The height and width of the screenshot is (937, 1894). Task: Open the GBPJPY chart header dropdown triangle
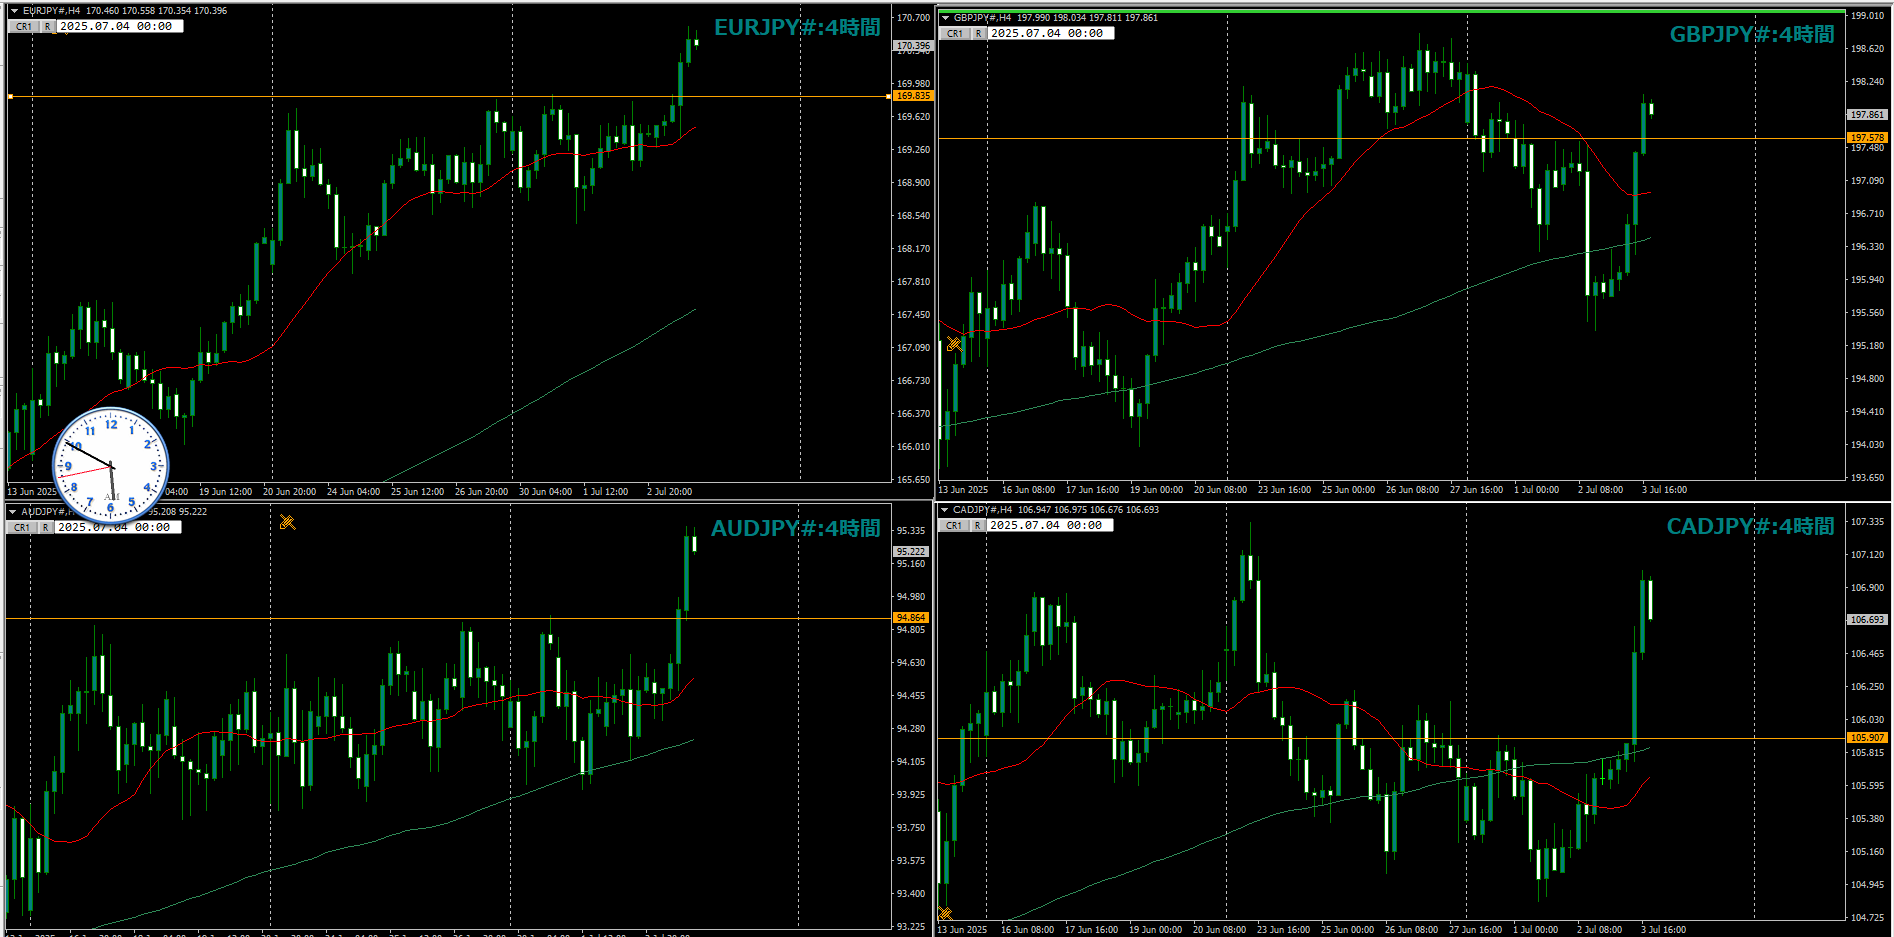pyautogui.click(x=945, y=18)
